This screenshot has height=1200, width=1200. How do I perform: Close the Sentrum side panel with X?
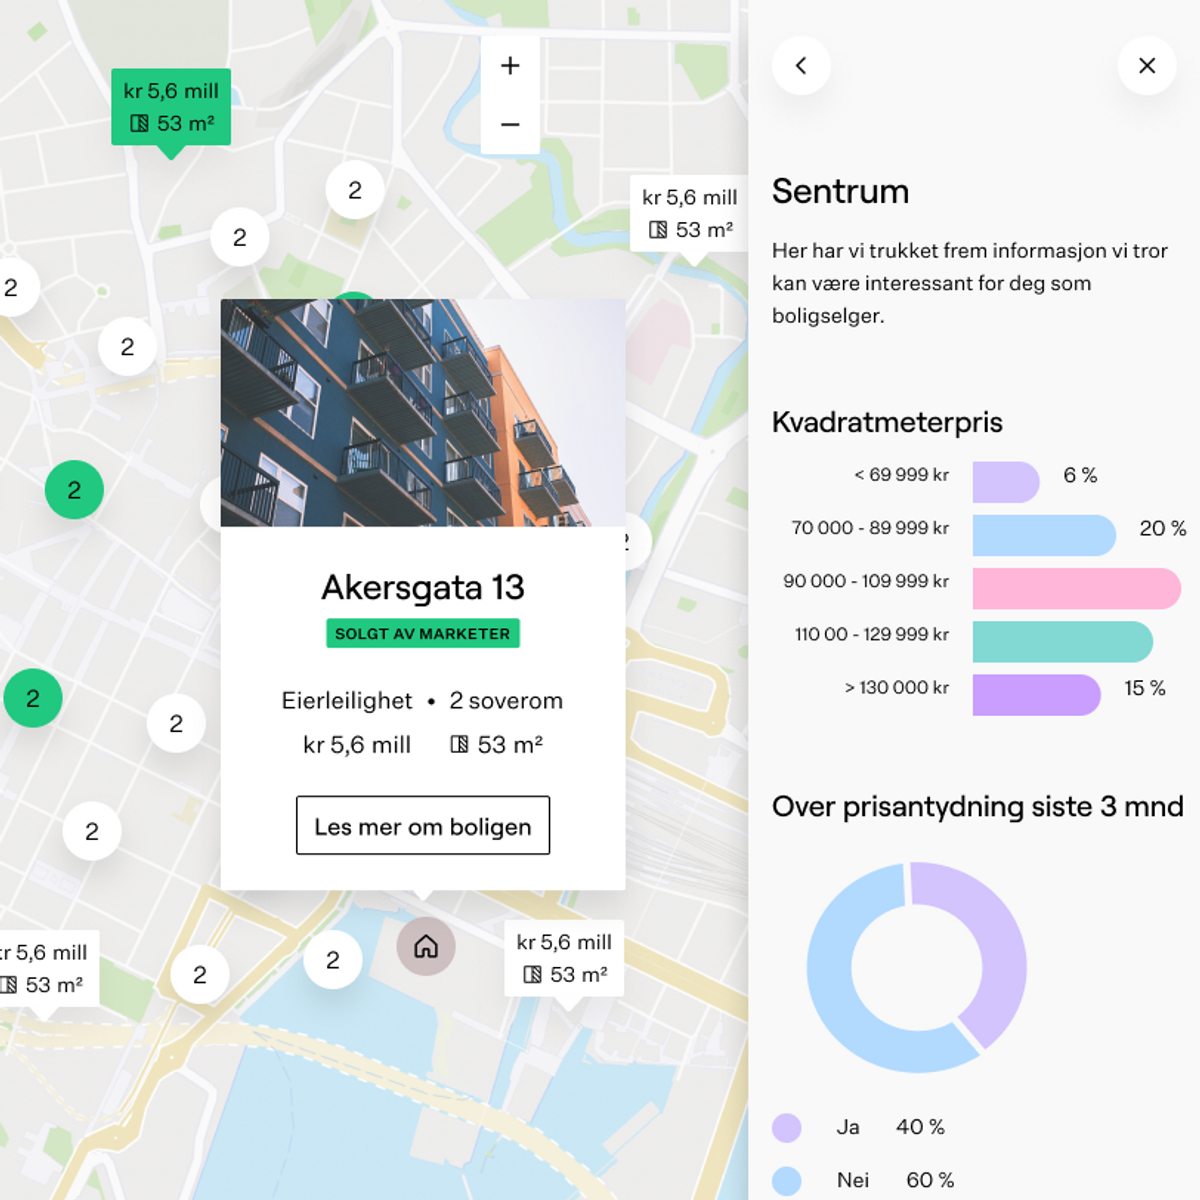[1147, 66]
